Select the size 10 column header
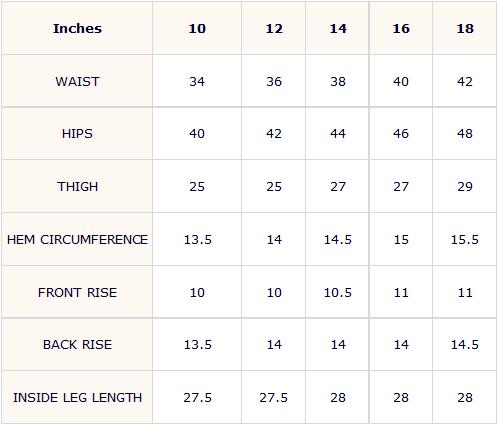The image size is (500, 427). tap(197, 28)
